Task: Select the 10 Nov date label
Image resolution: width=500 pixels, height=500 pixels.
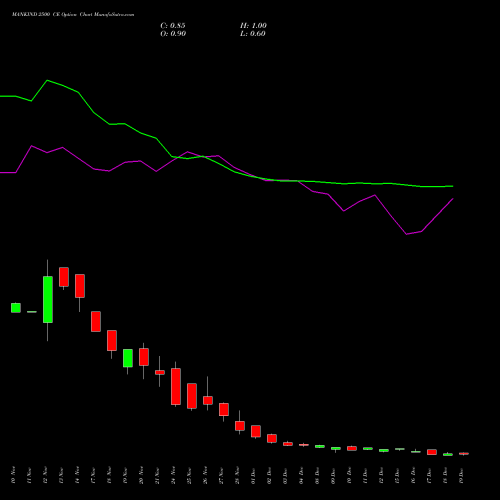Action: point(13,475)
